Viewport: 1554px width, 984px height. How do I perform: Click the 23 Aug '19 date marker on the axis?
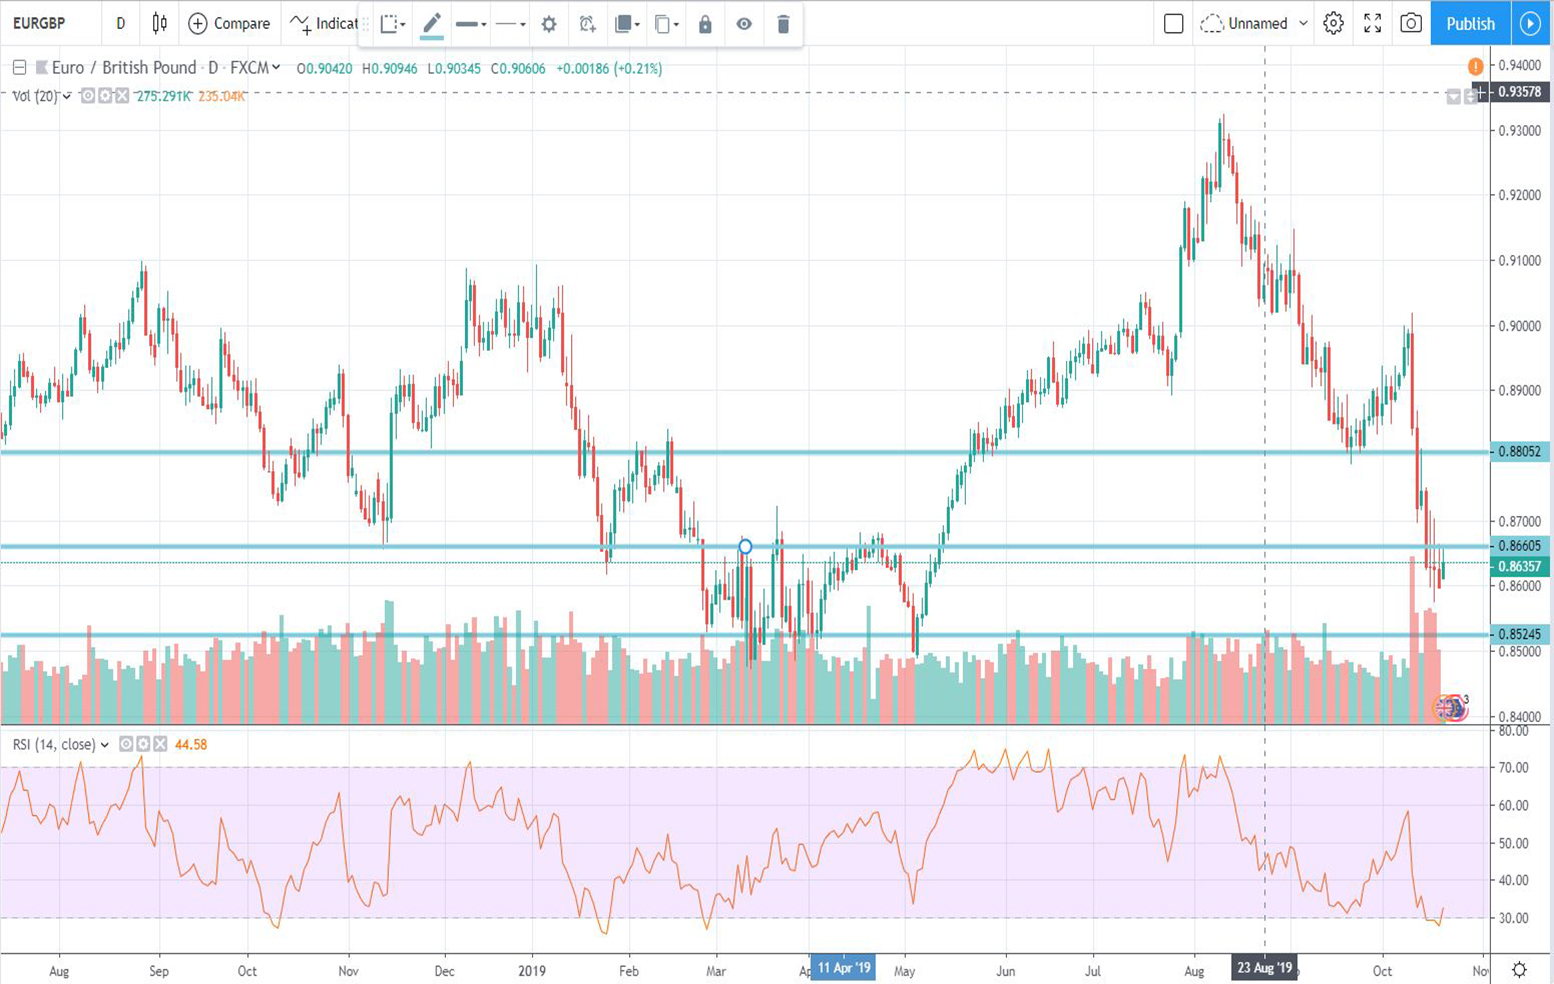[1266, 968]
